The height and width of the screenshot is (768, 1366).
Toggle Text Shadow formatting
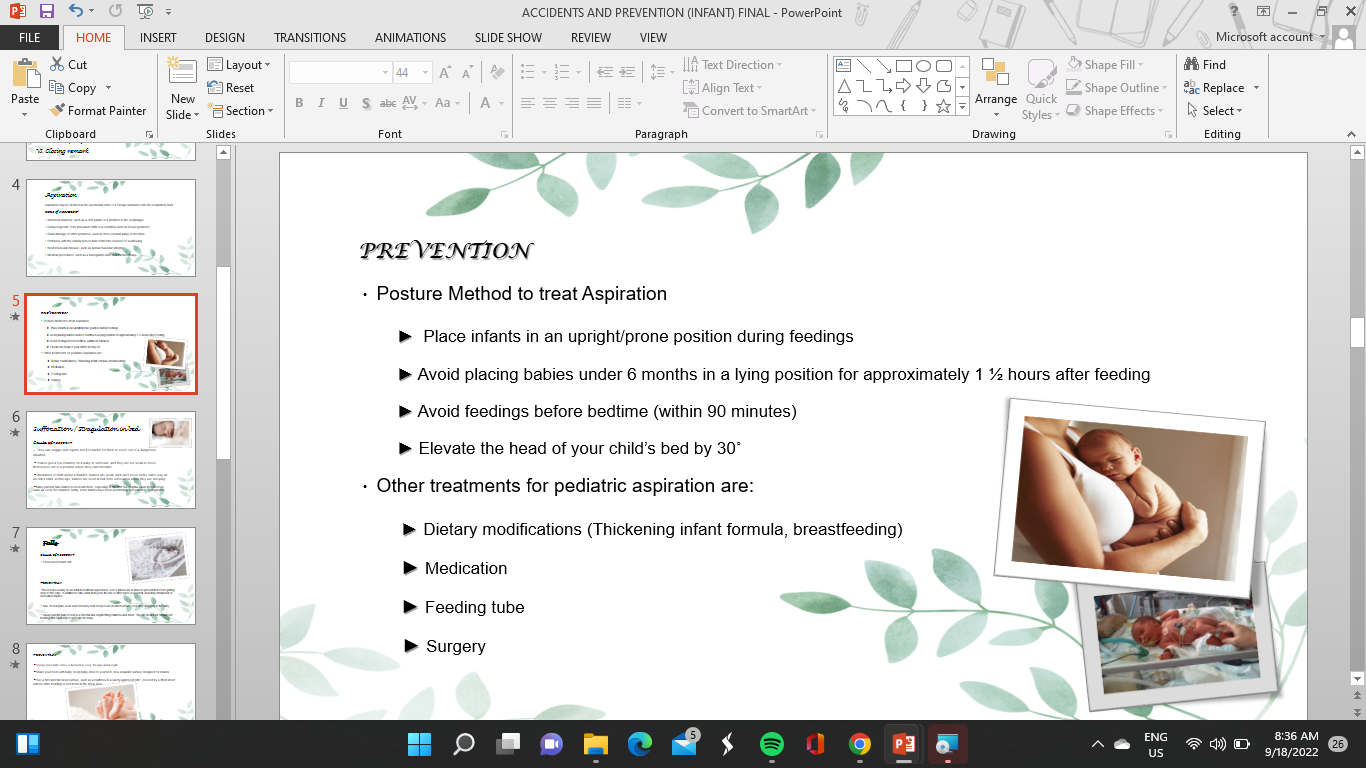366,104
